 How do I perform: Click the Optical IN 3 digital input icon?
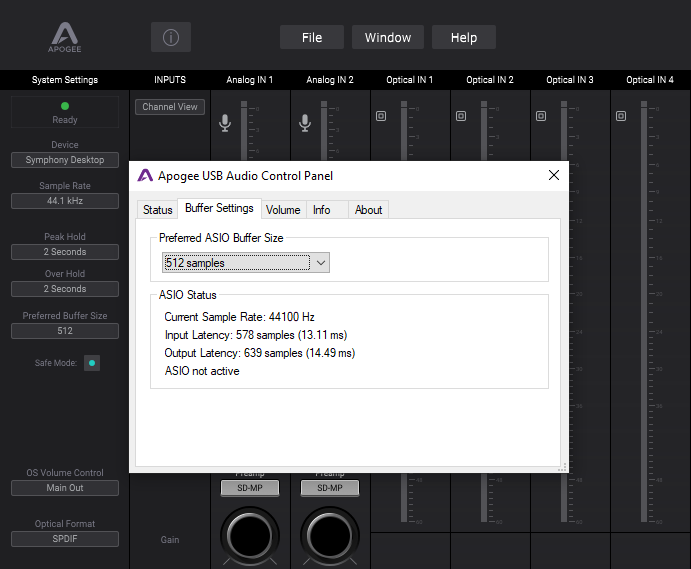(541, 116)
